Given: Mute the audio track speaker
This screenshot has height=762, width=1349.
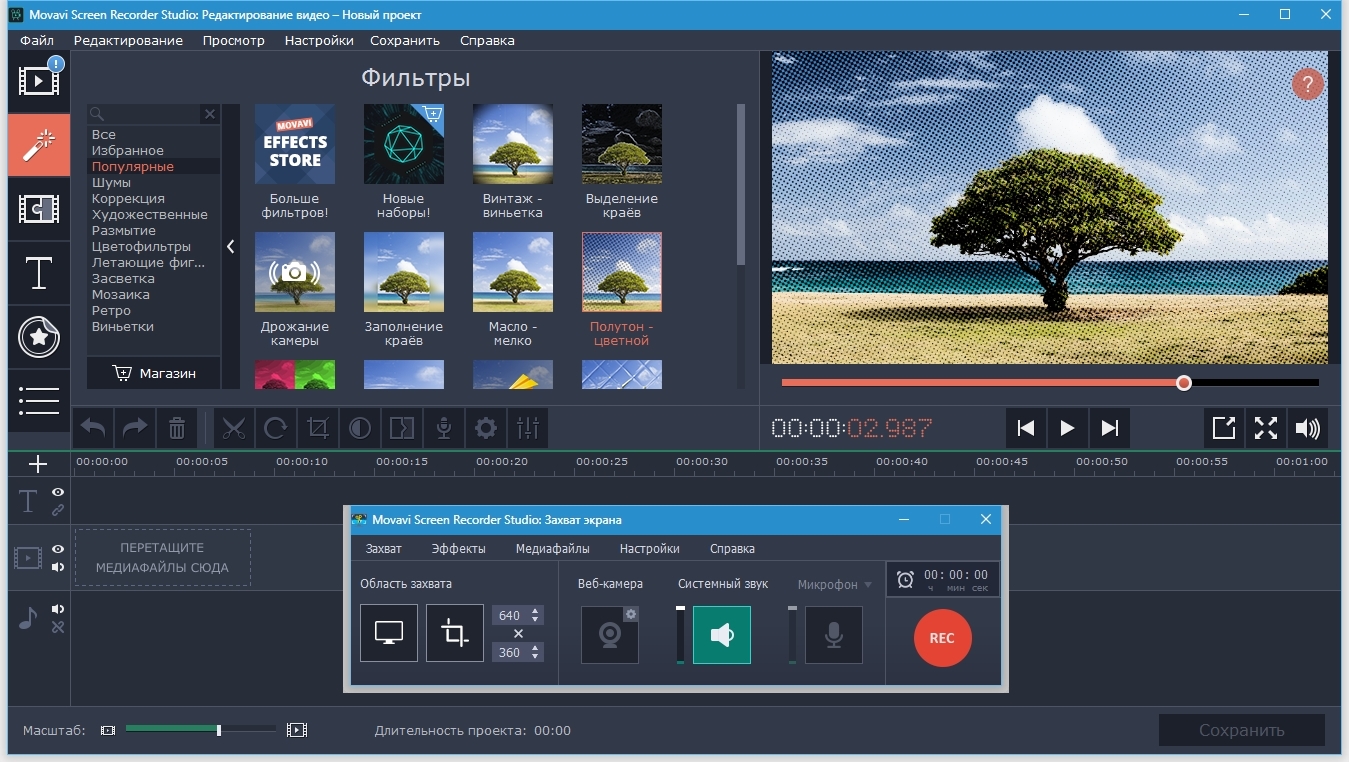Looking at the screenshot, I should click(58, 609).
